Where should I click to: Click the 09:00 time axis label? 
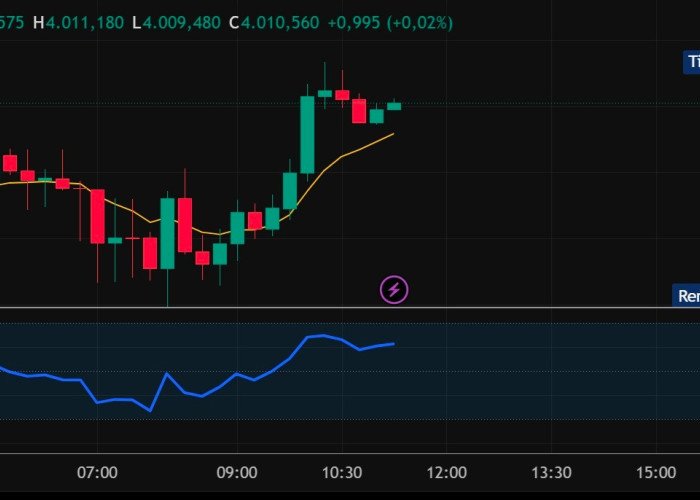pyautogui.click(x=237, y=472)
